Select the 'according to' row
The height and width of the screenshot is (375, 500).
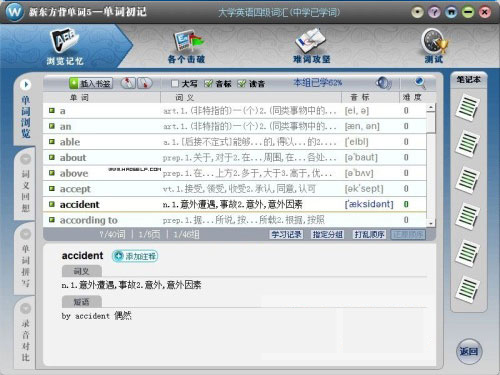click(x=235, y=220)
